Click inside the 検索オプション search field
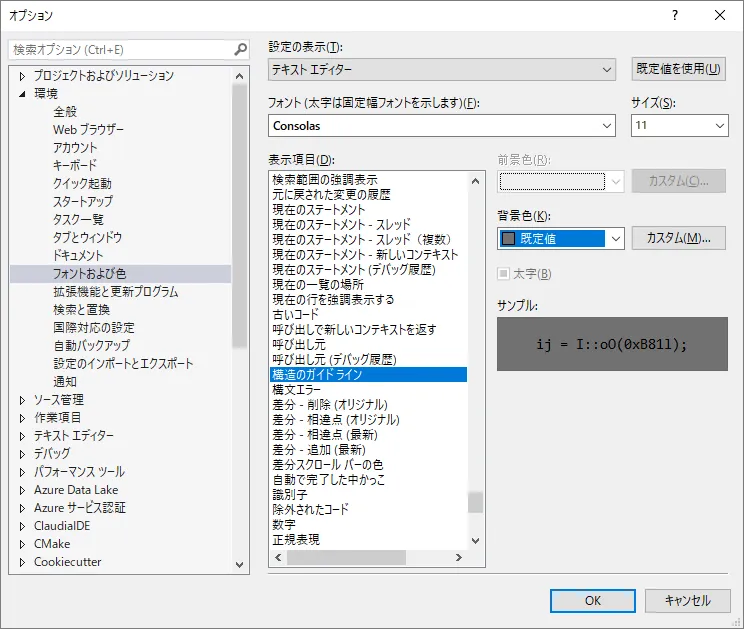This screenshot has width=744, height=629. tap(120, 49)
